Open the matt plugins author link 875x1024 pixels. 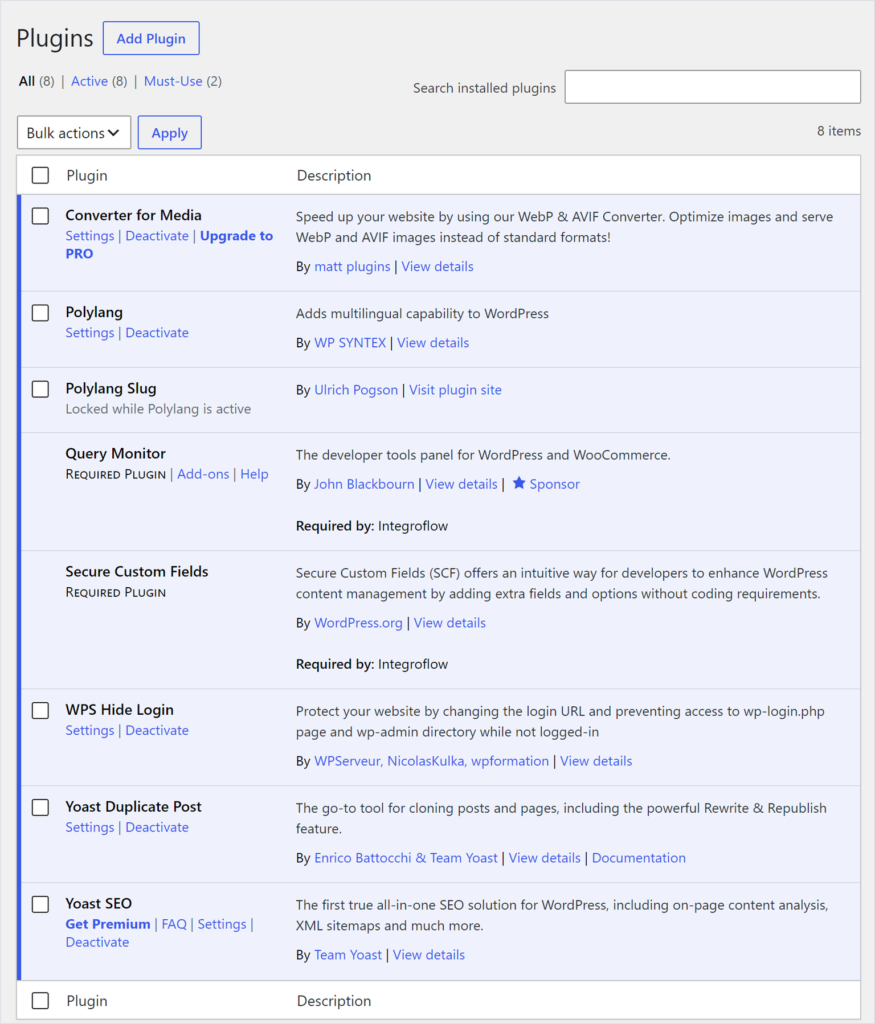click(x=352, y=266)
